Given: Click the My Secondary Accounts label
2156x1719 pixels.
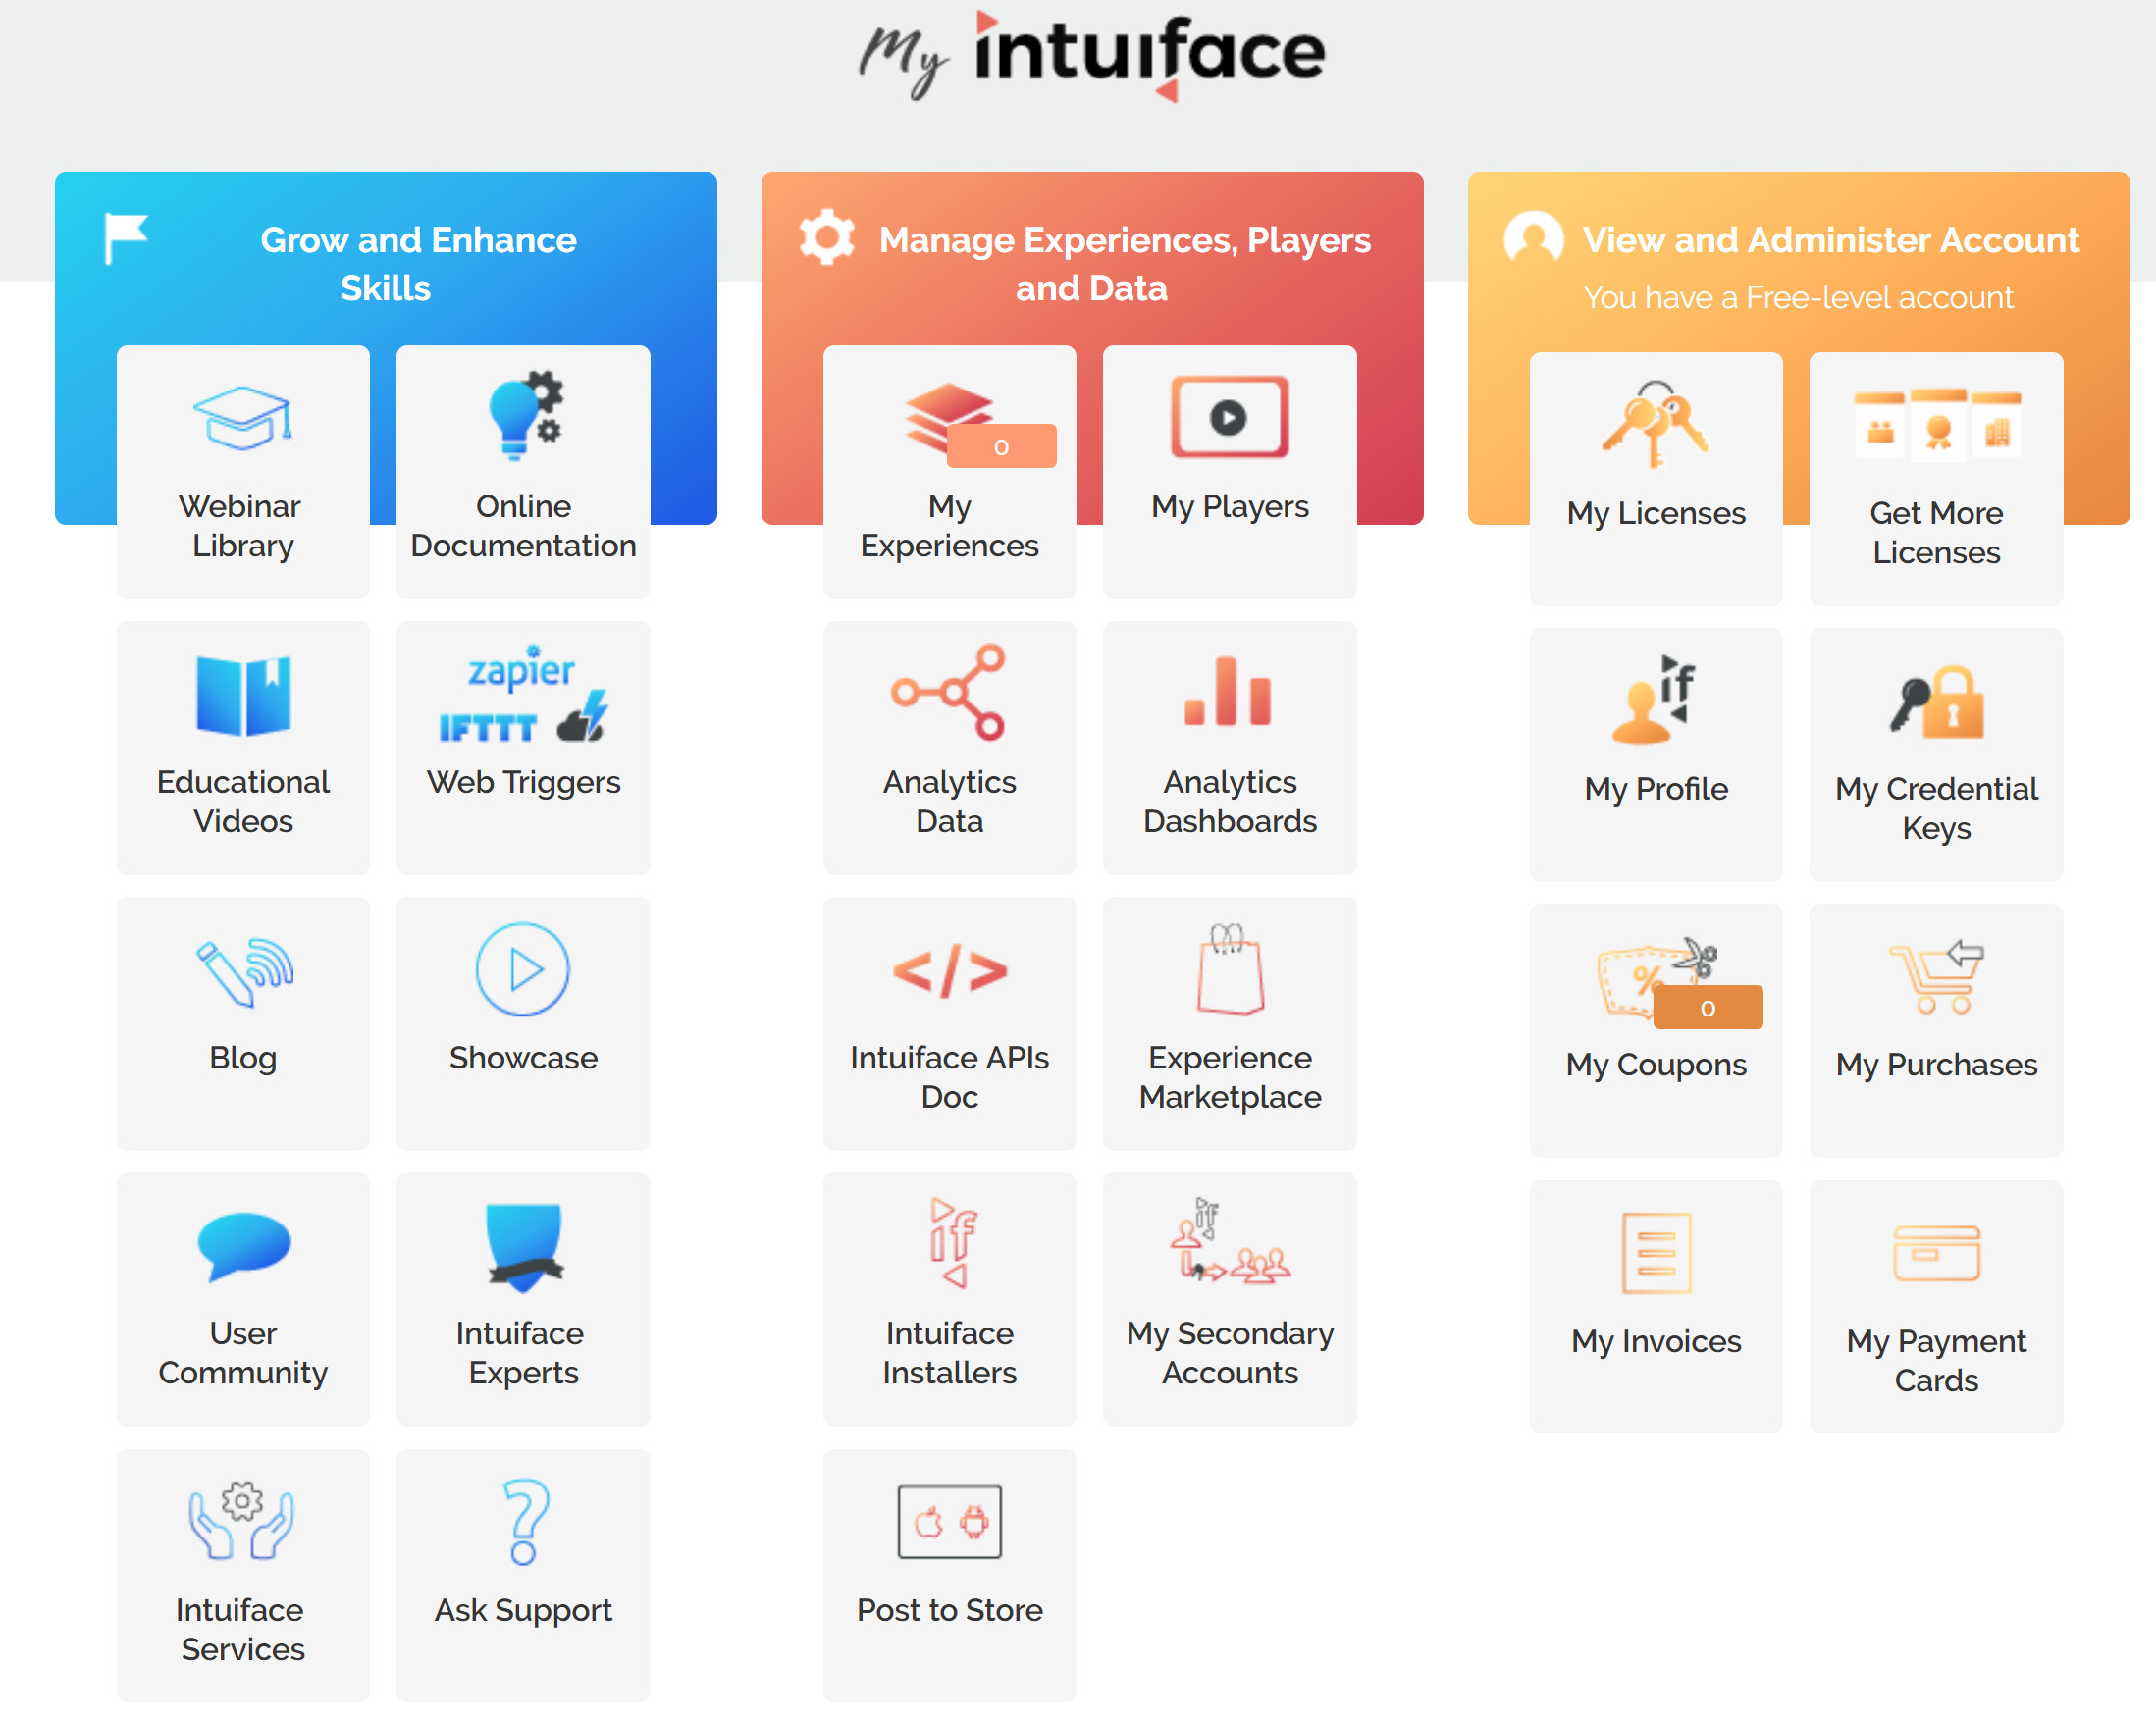Looking at the screenshot, I should (1229, 1352).
